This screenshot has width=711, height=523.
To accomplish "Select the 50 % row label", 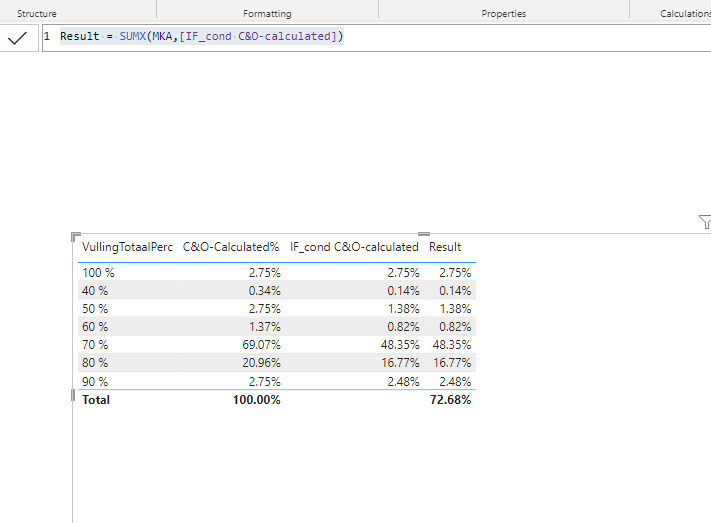I will [x=95, y=309].
